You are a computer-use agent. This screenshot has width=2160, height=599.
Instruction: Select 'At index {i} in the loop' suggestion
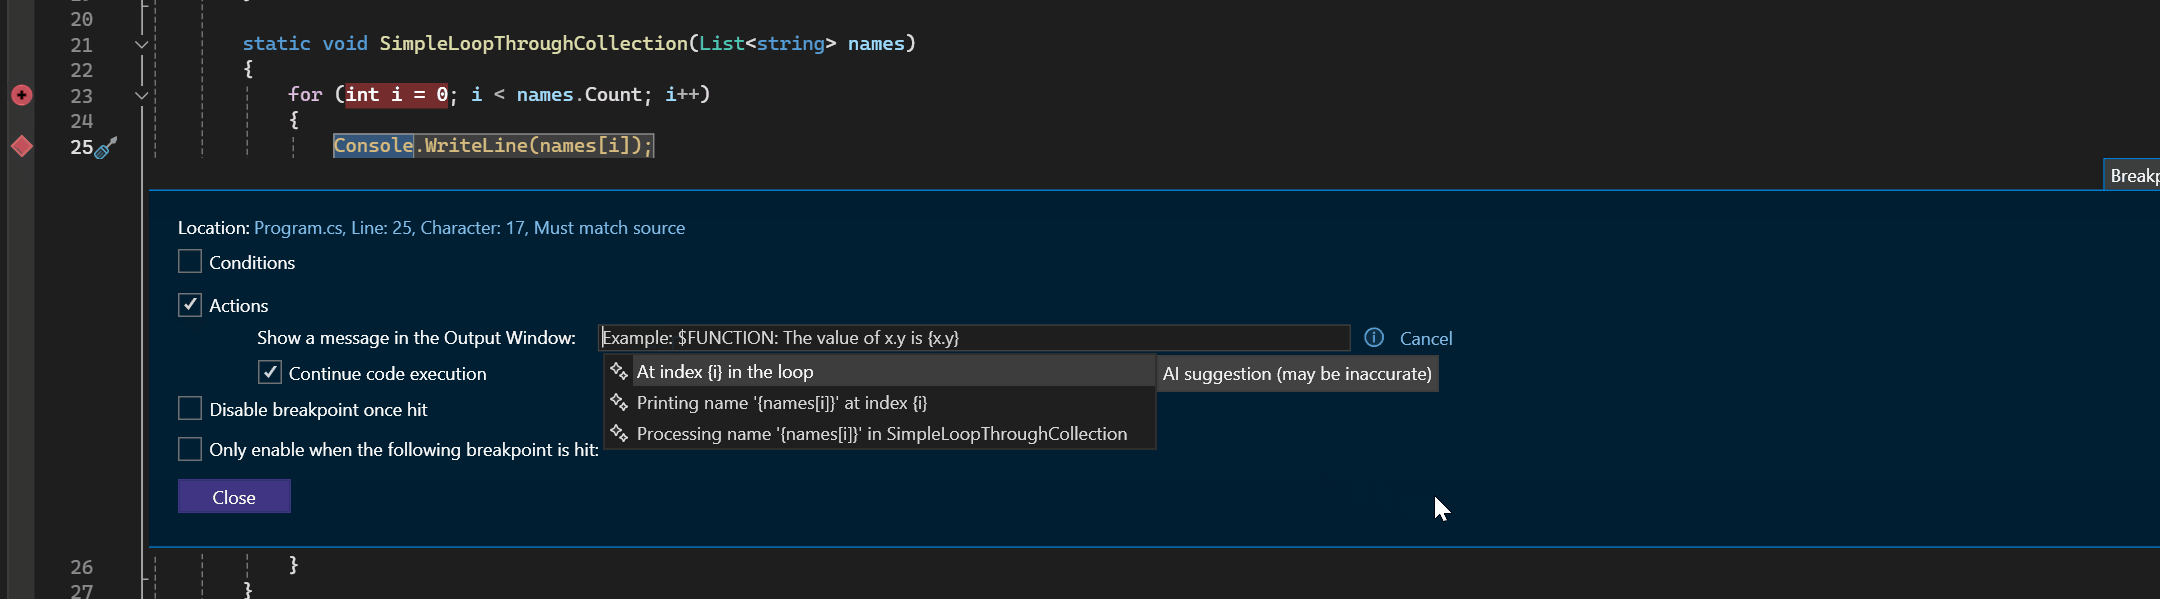725,372
